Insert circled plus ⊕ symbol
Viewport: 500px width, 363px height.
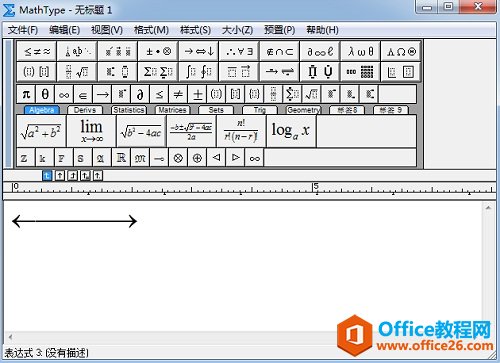click(x=197, y=157)
